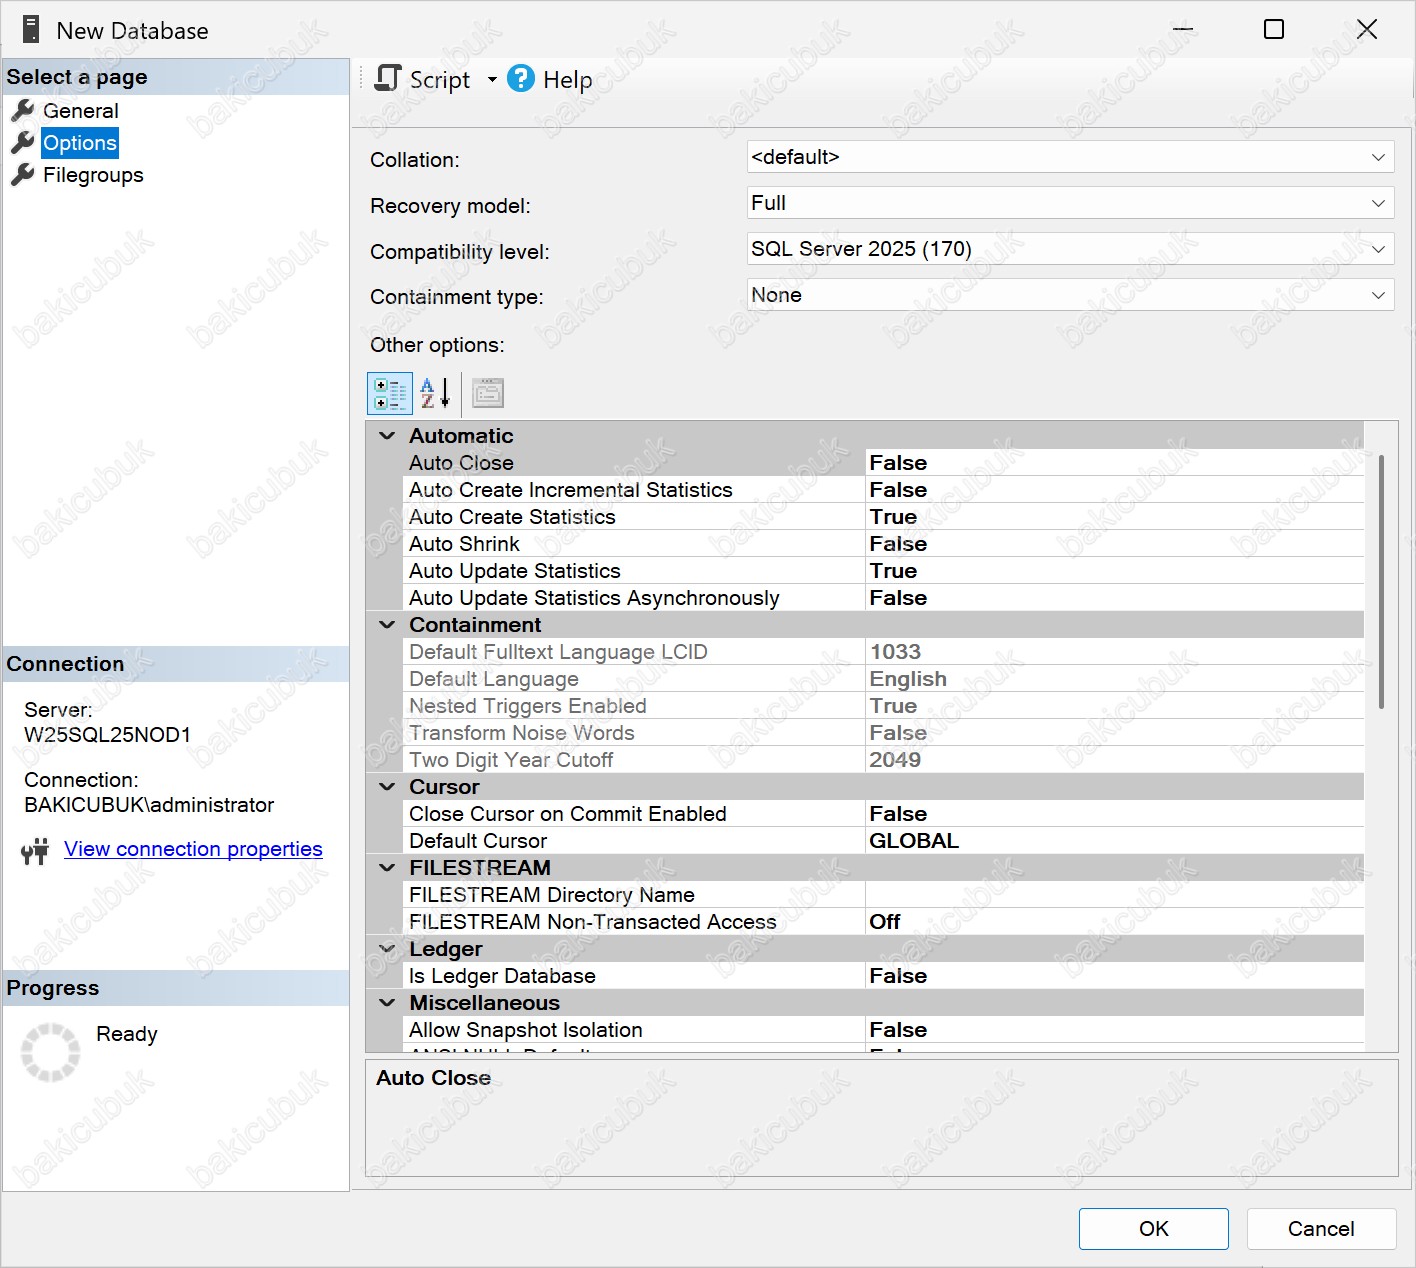Go to the Filegroups page
The width and height of the screenshot is (1416, 1268).
(93, 175)
